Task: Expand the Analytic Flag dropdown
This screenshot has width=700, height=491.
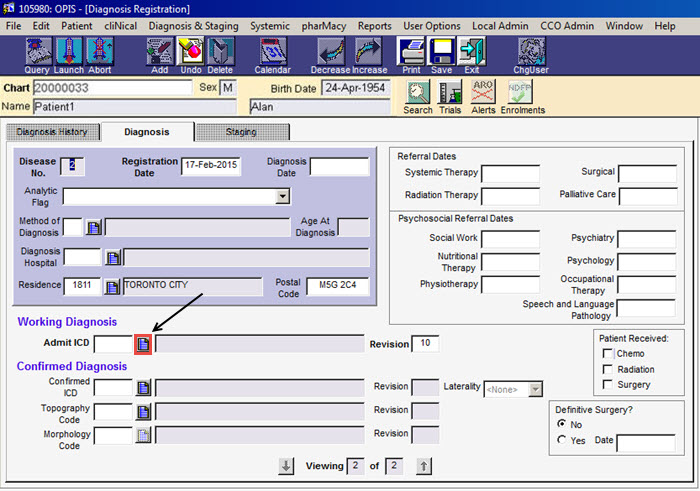Action: (282, 196)
